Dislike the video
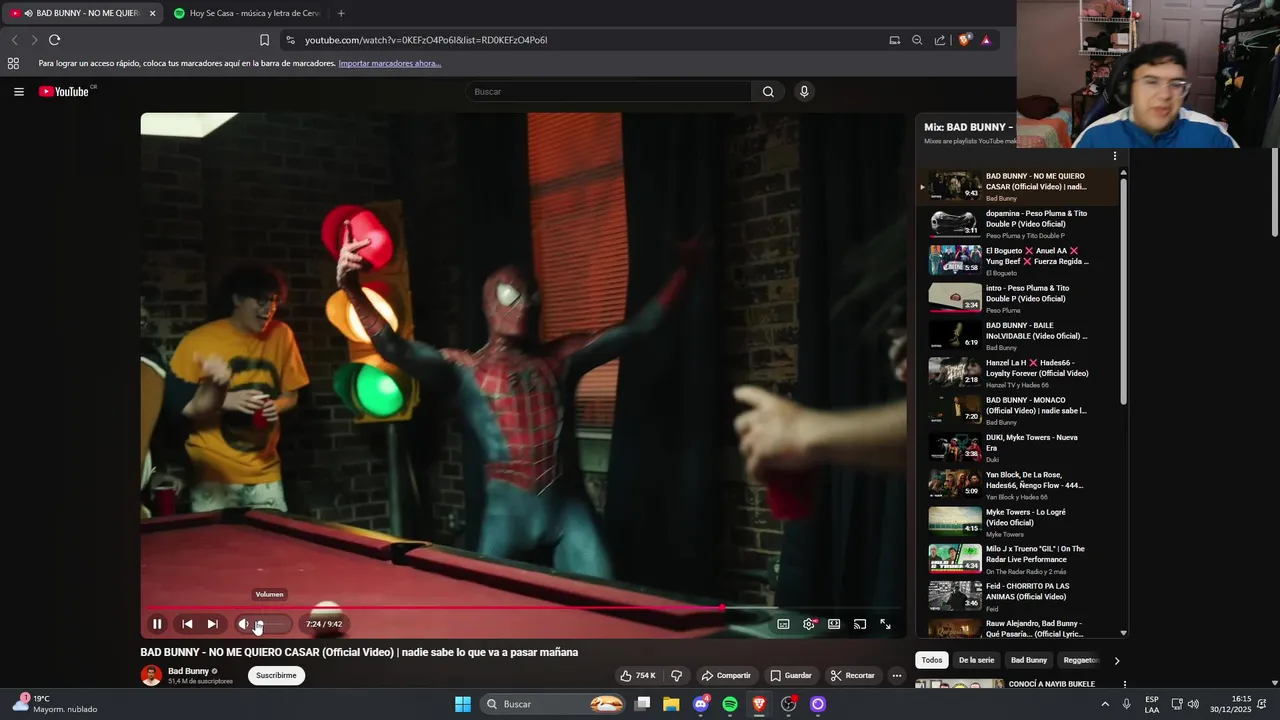This screenshot has height=720, width=1280. pos(677,675)
